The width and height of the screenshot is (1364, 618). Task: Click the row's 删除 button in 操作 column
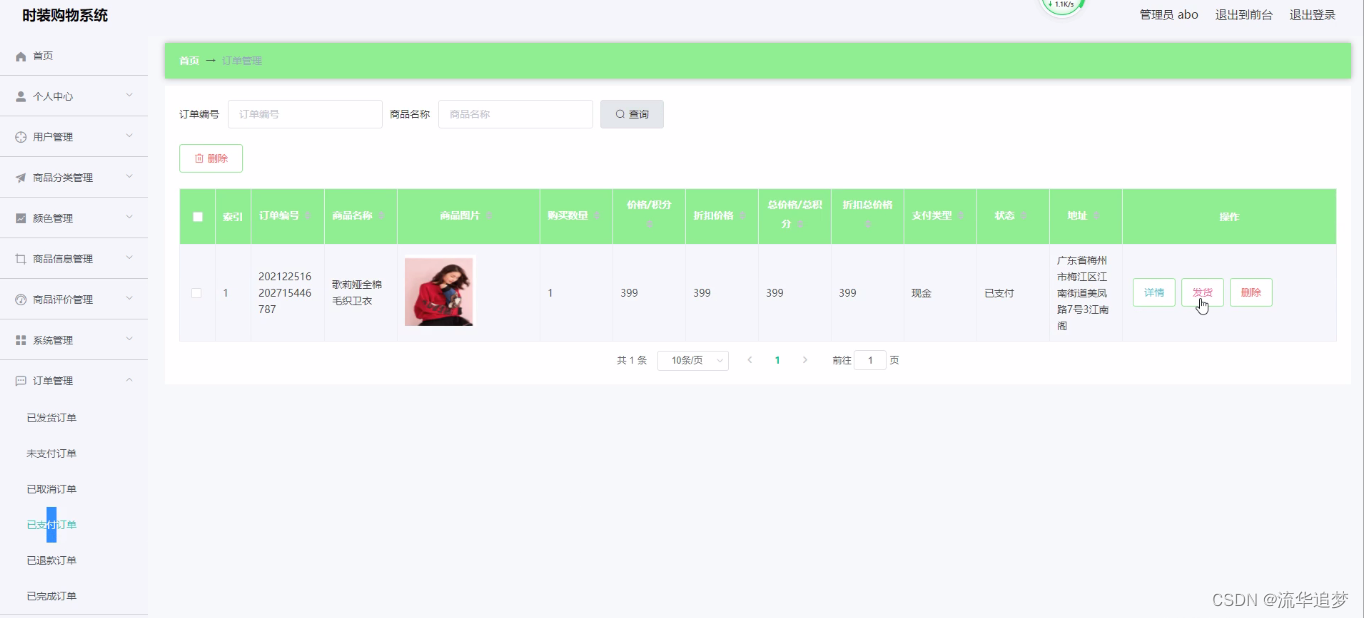(1251, 293)
